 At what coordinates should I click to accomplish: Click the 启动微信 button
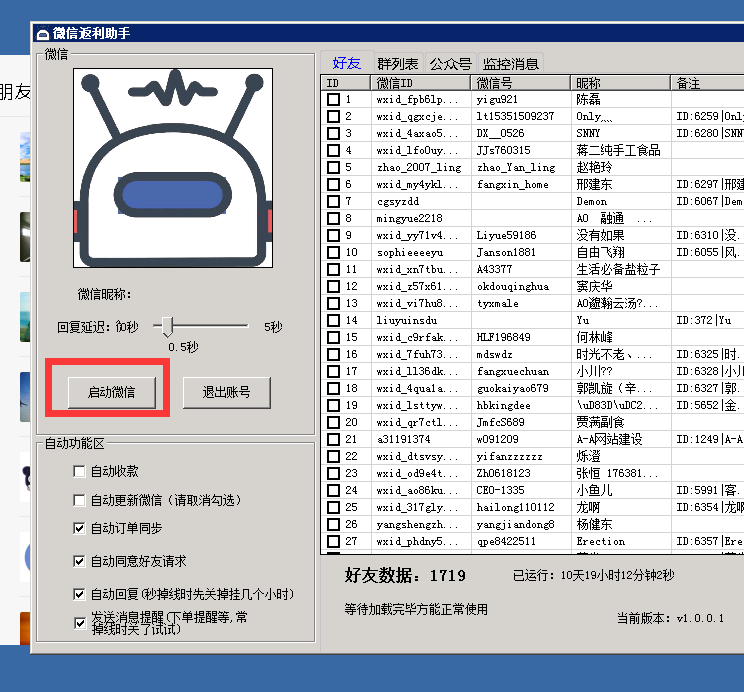pyautogui.click(x=112, y=393)
